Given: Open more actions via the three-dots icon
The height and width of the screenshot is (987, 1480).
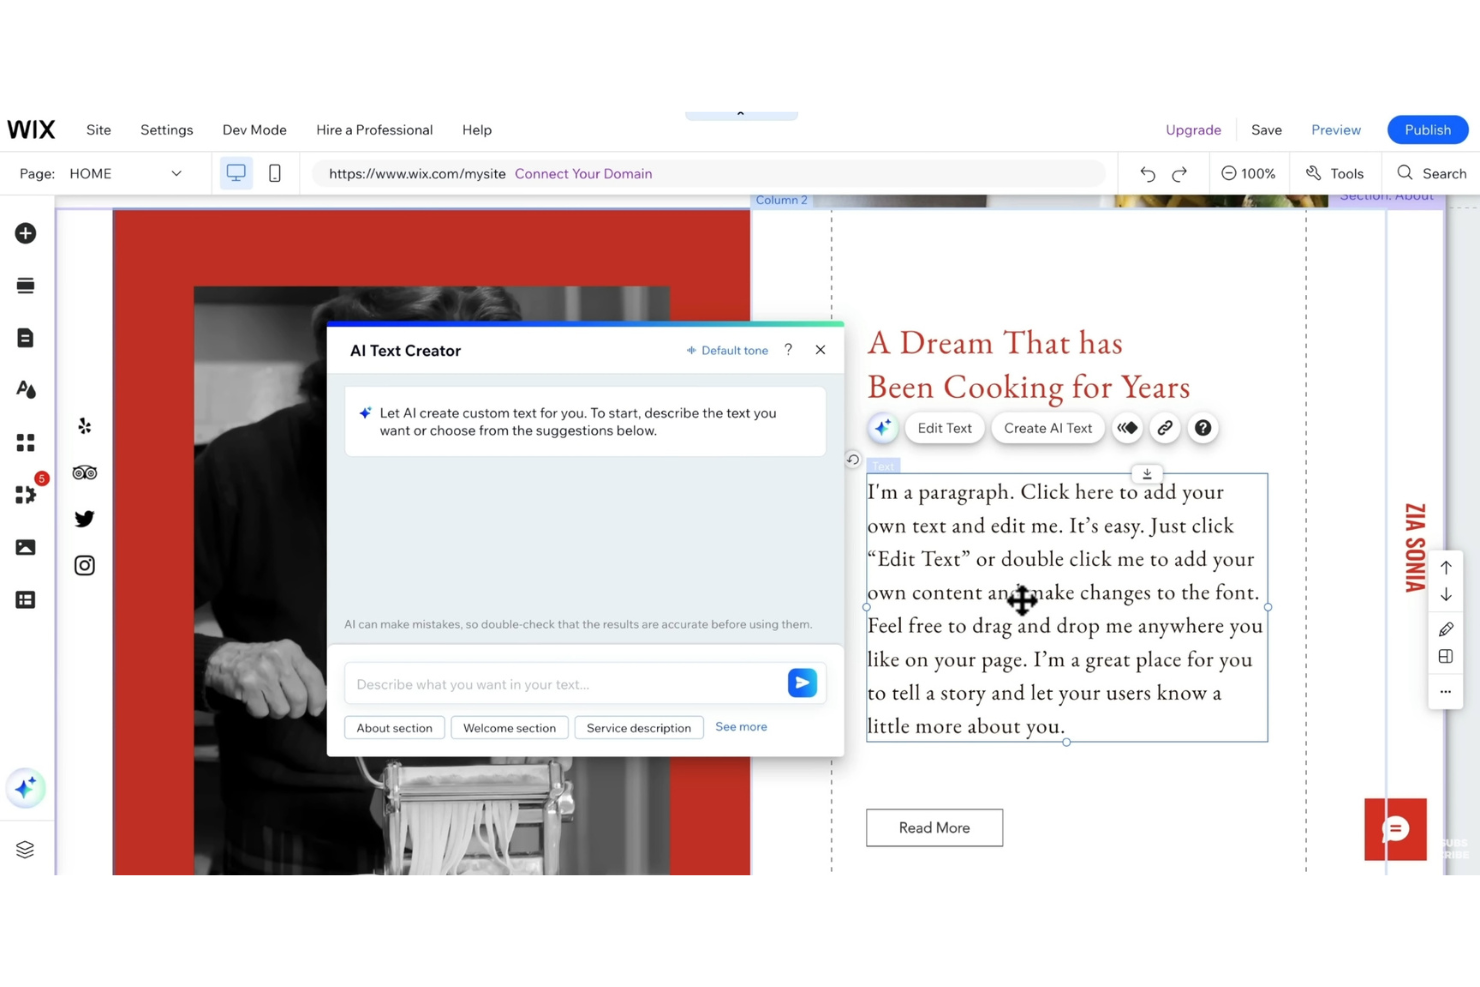Looking at the screenshot, I should coord(1445,691).
